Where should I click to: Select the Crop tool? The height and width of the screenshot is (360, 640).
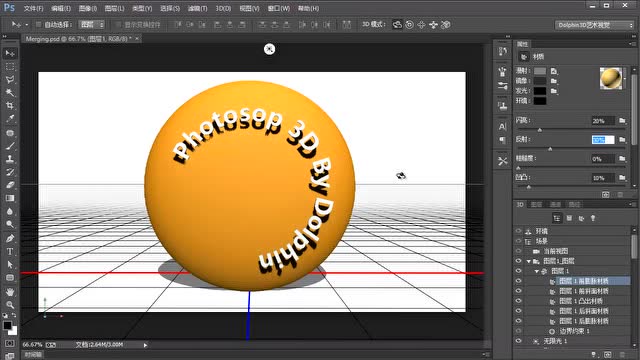tap(10, 106)
